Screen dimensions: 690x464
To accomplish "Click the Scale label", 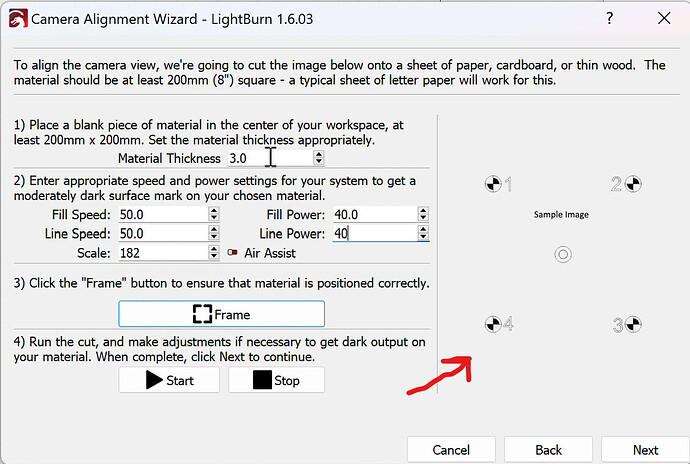I will tap(94, 253).
